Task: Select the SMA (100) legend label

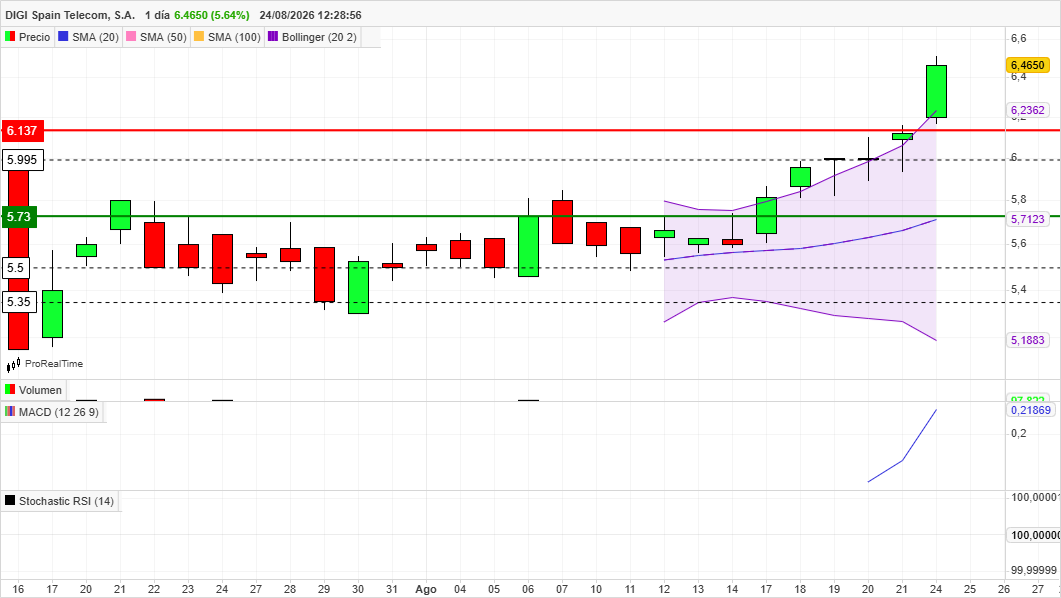Action: pos(234,37)
